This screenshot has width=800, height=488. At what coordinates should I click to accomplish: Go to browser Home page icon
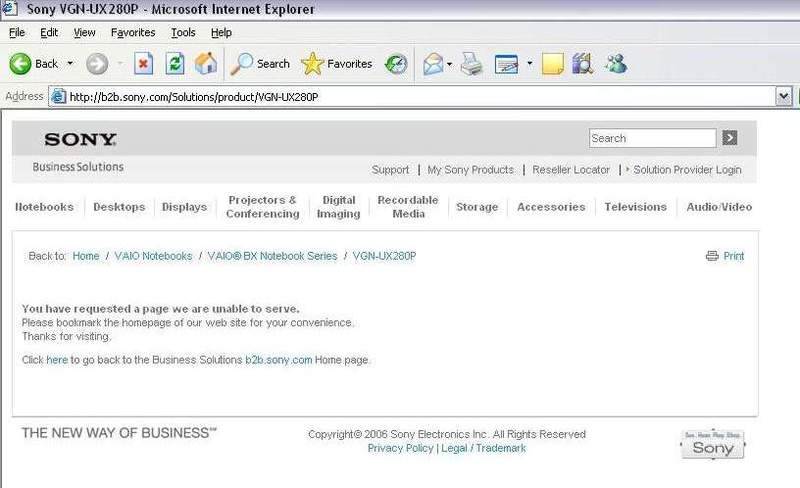206,64
